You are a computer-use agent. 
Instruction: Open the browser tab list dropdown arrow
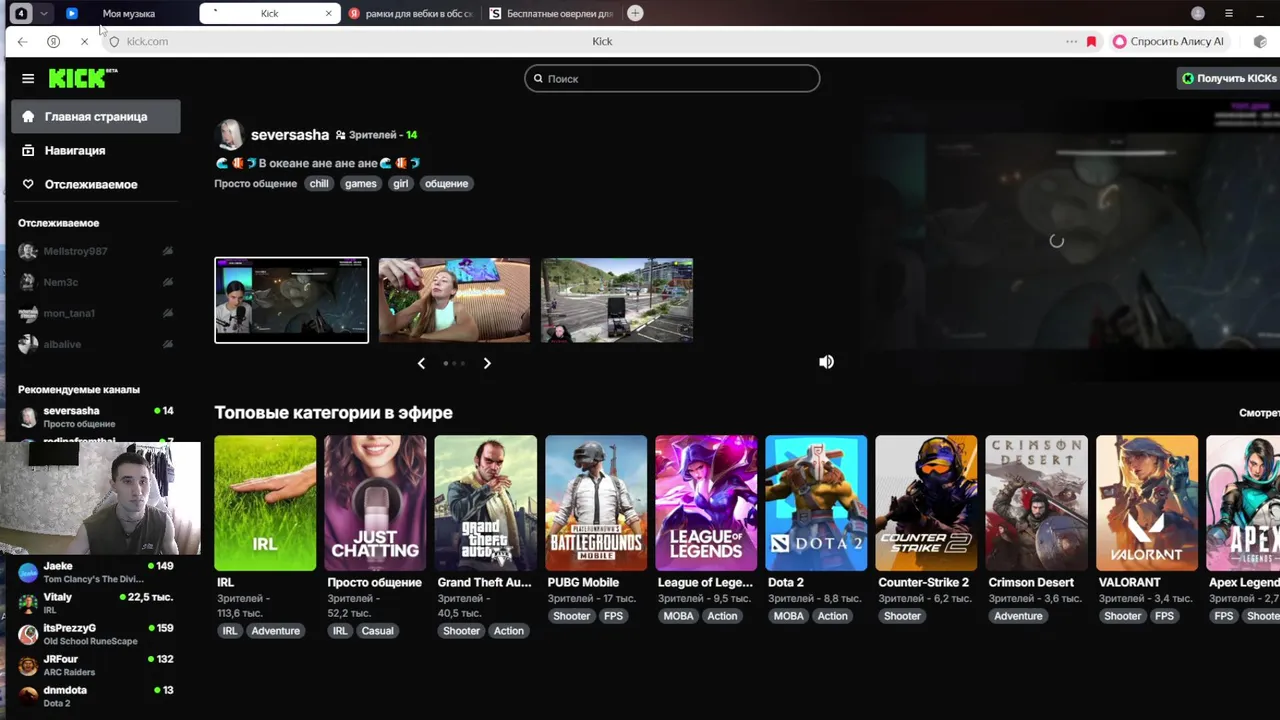coord(44,13)
